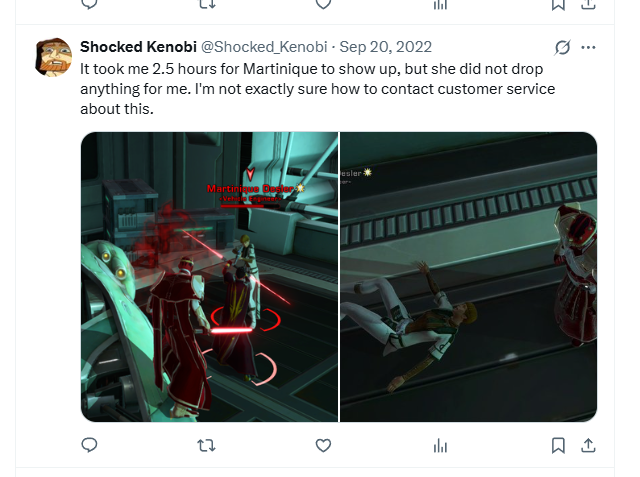This screenshot has height=477, width=640.
Task: Like the previous tweet above
Action: [x=323, y=4]
